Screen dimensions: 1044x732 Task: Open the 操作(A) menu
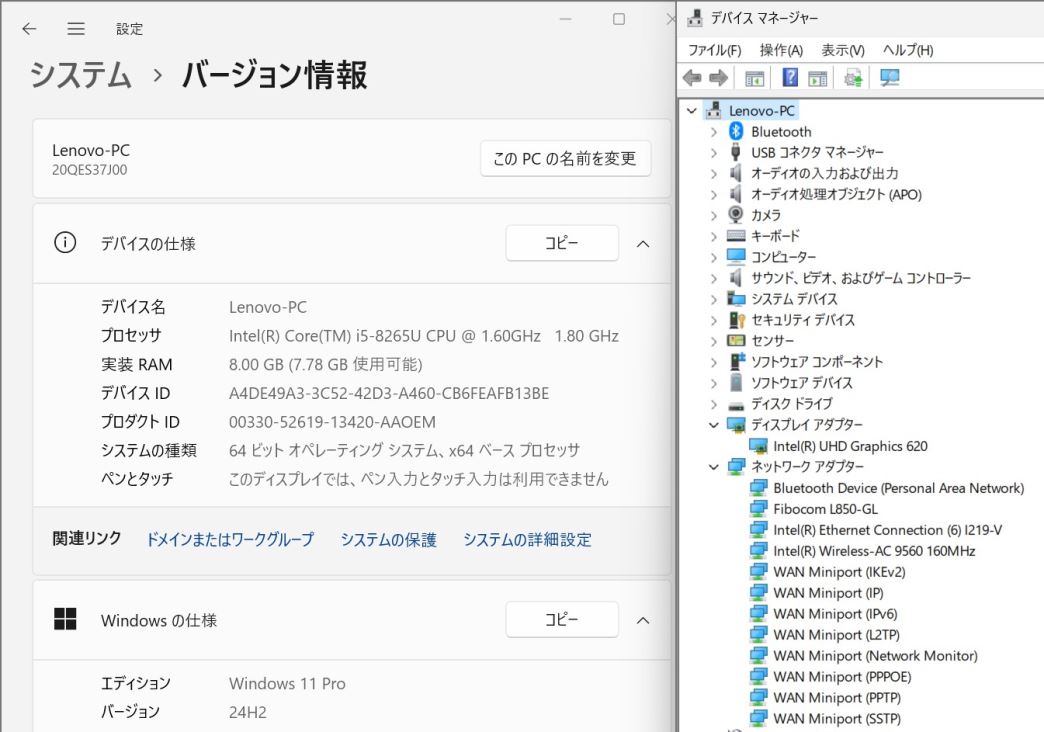pyautogui.click(x=781, y=50)
